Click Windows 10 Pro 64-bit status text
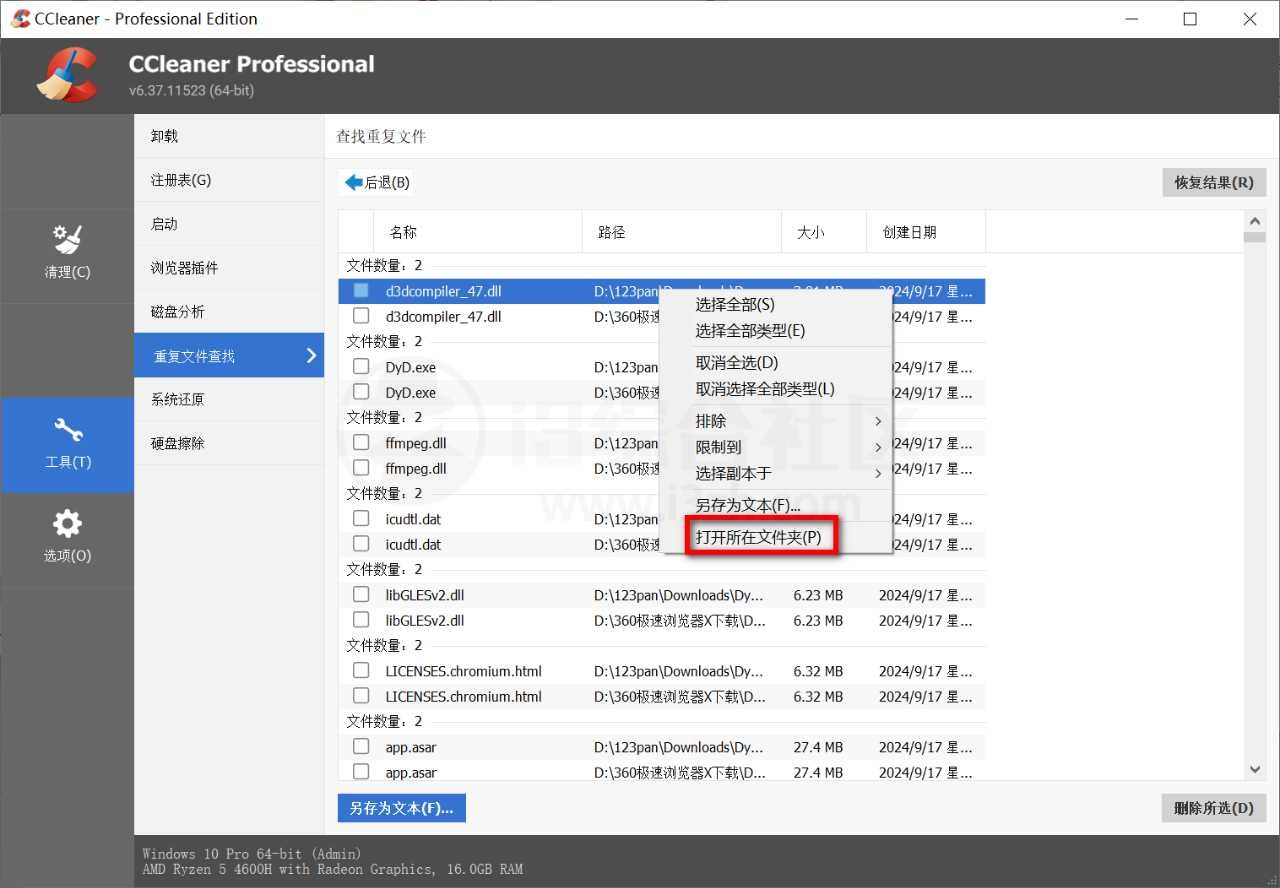Viewport: 1280px width, 888px height. (x=252, y=854)
